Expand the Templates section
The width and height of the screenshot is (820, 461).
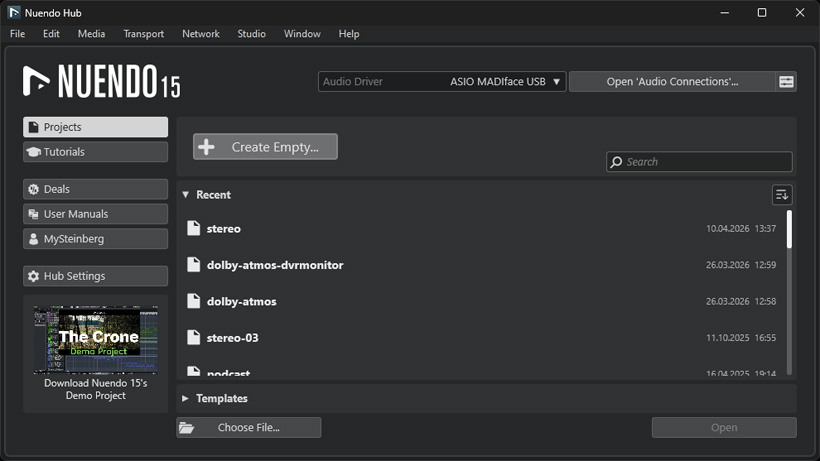[x=186, y=398]
